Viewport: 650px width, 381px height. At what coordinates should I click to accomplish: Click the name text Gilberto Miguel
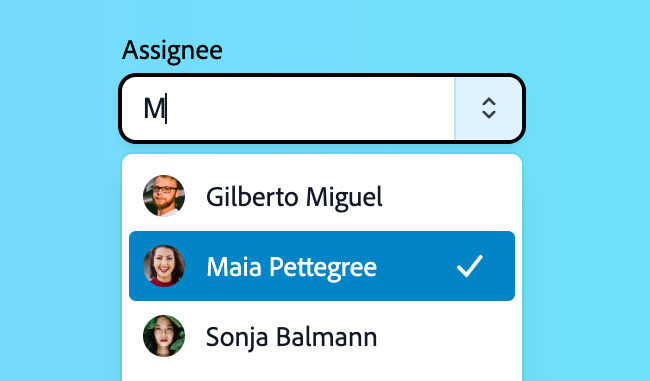(x=294, y=197)
